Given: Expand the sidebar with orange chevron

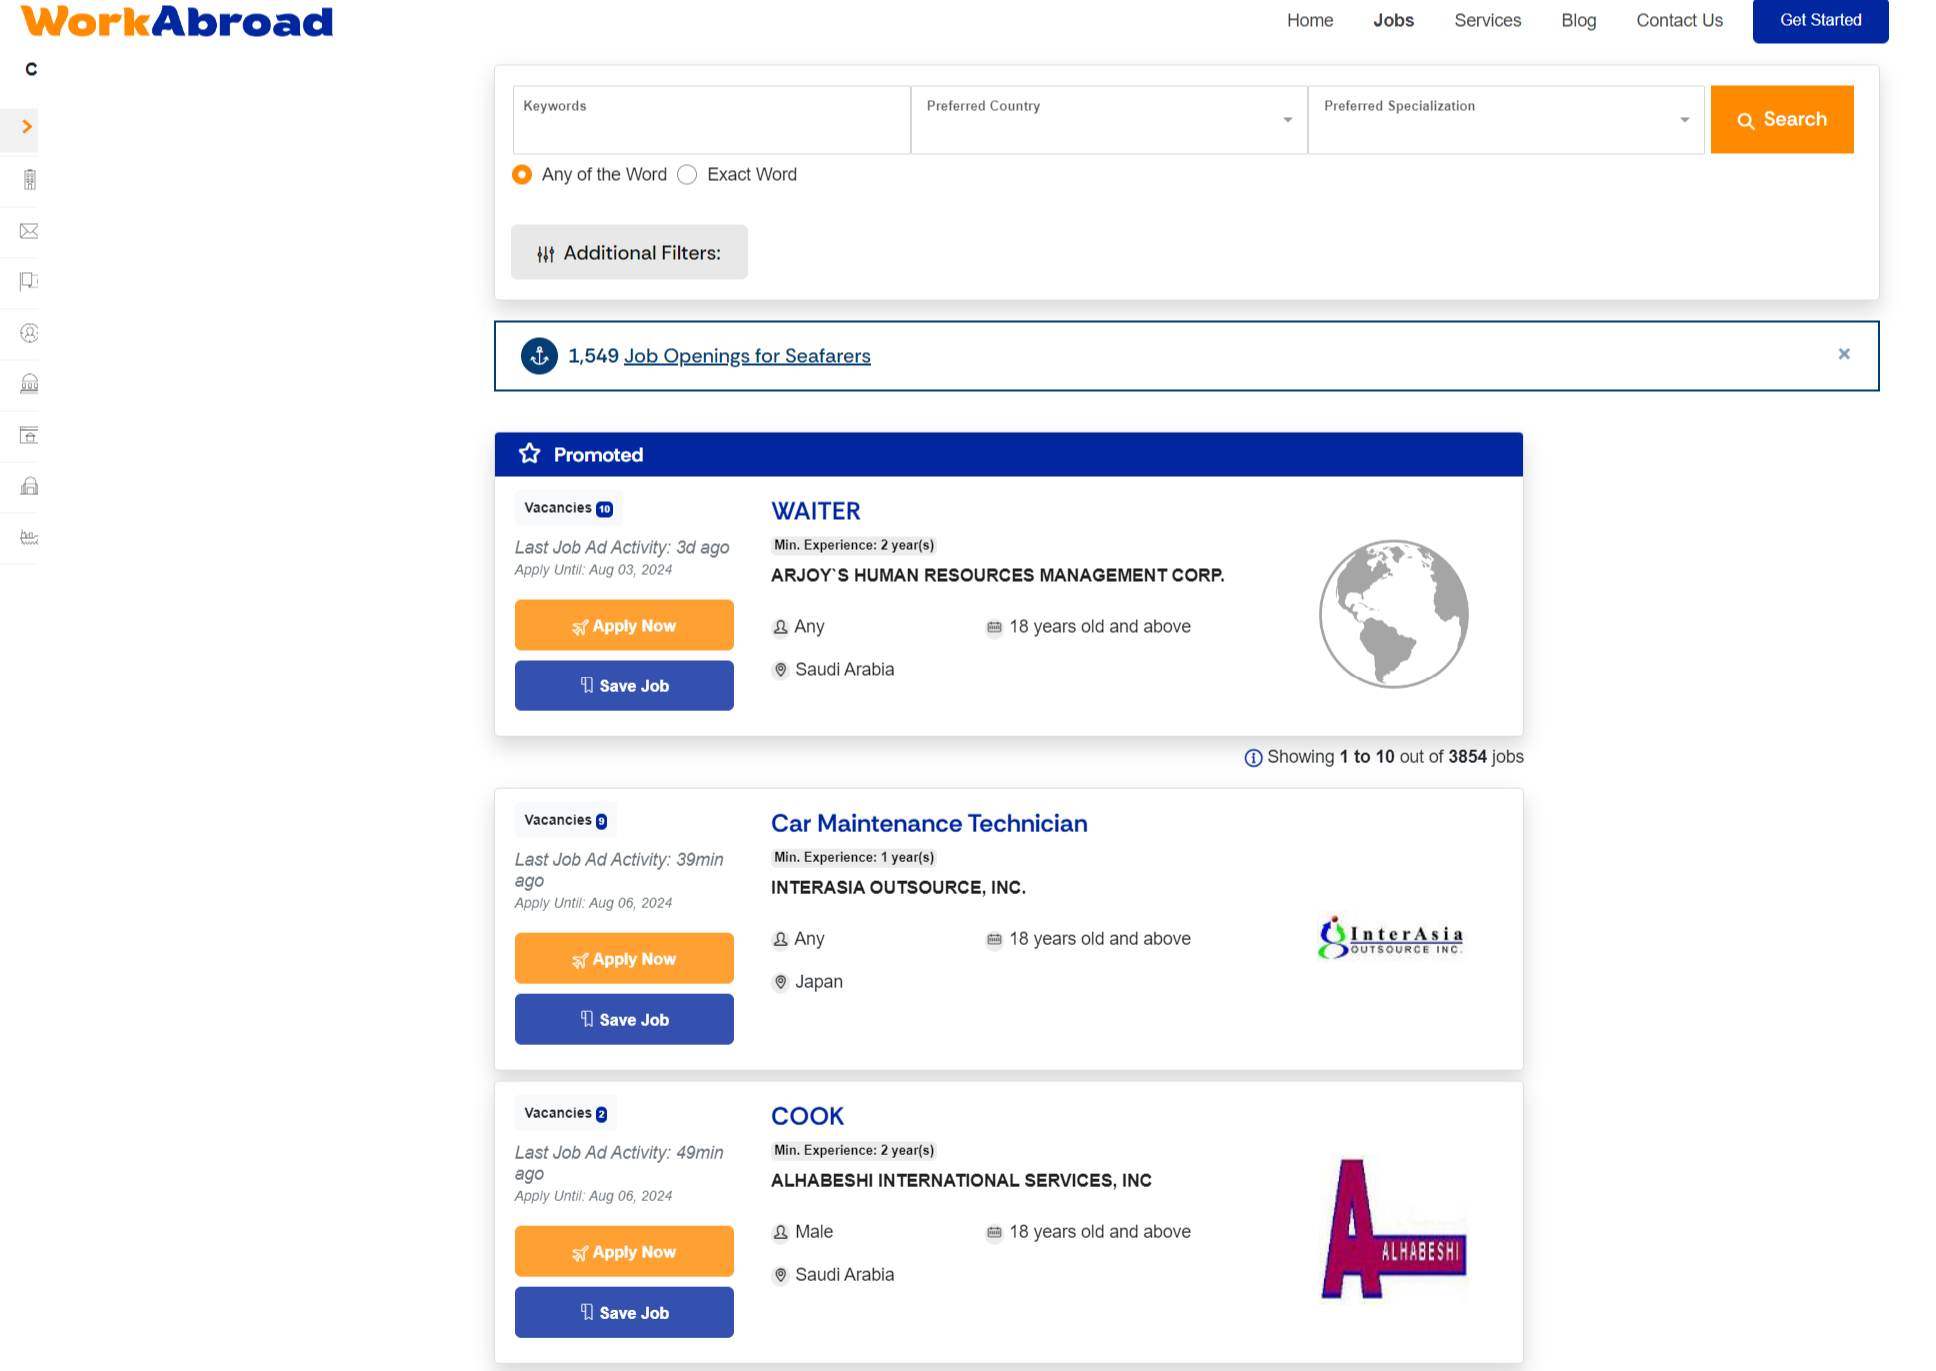Looking at the screenshot, I should 27,127.
